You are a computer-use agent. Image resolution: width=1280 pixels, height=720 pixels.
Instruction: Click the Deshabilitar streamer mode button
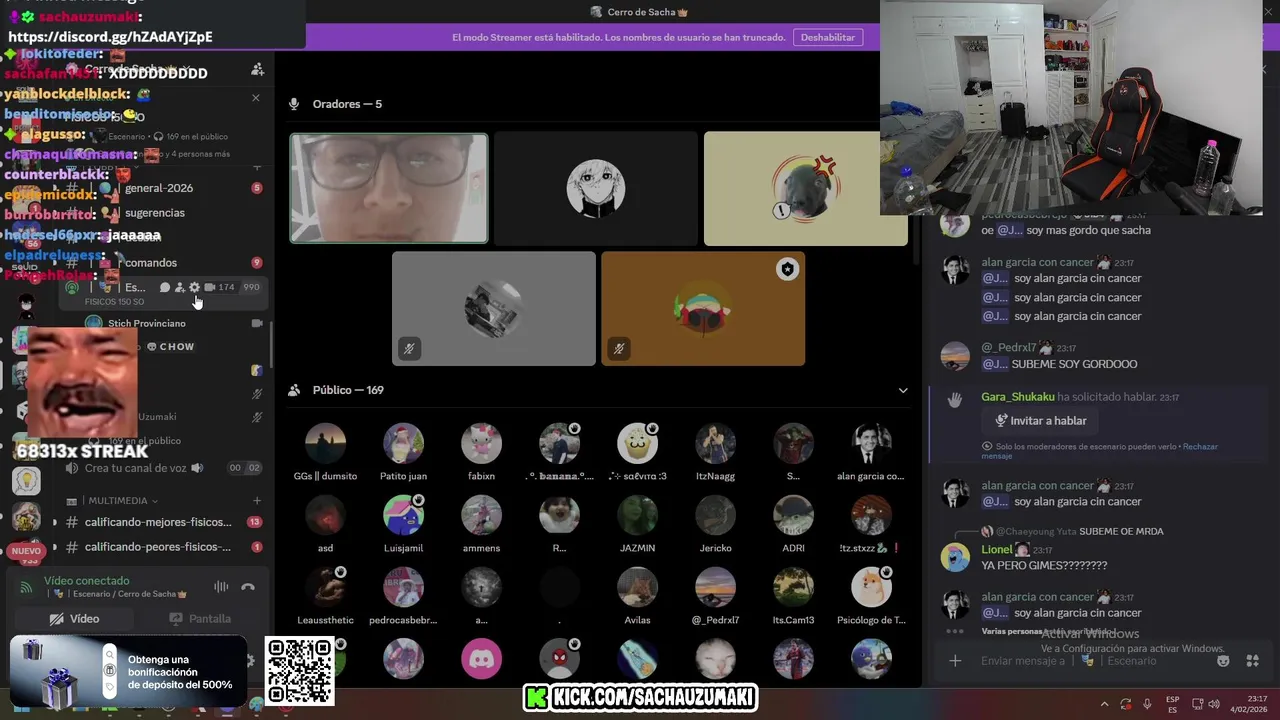(x=828, y=37)
